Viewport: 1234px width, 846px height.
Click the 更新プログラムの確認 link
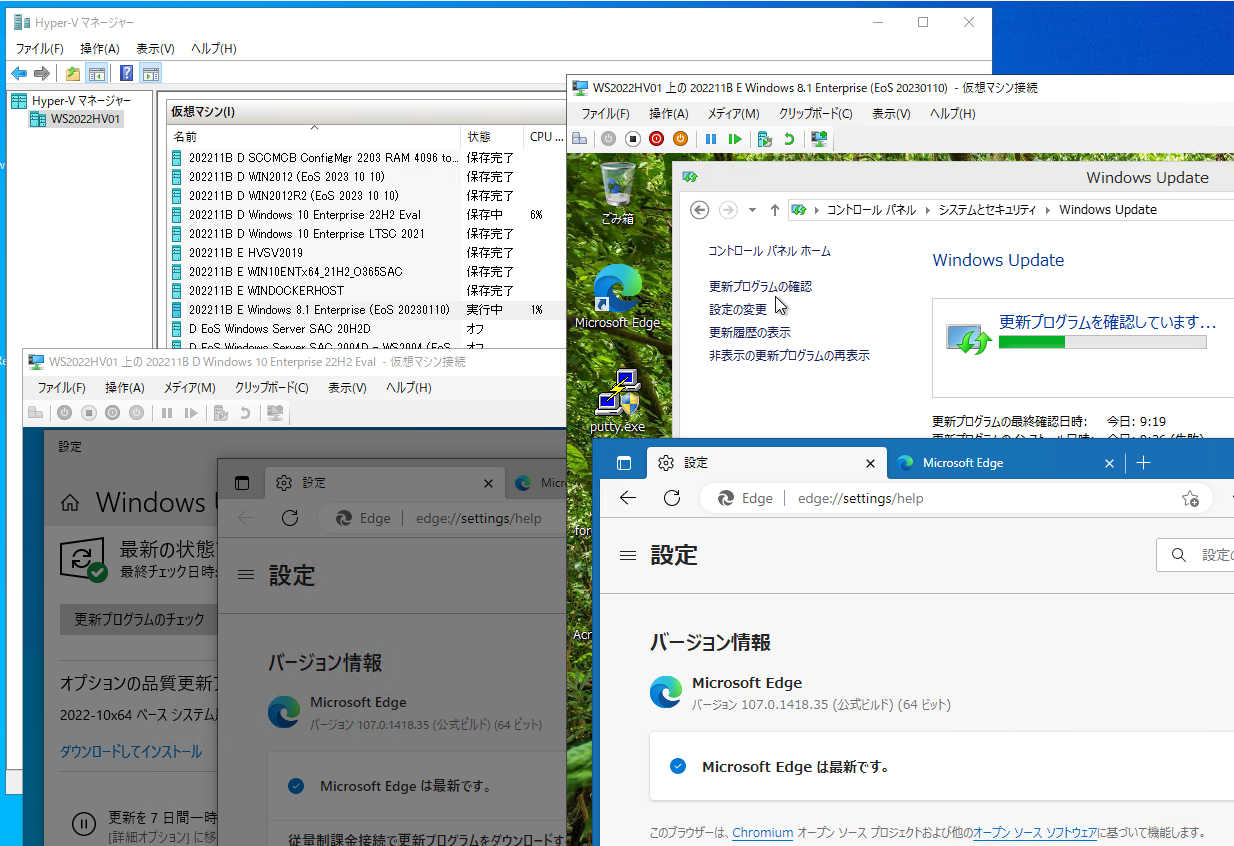(760, 286)
